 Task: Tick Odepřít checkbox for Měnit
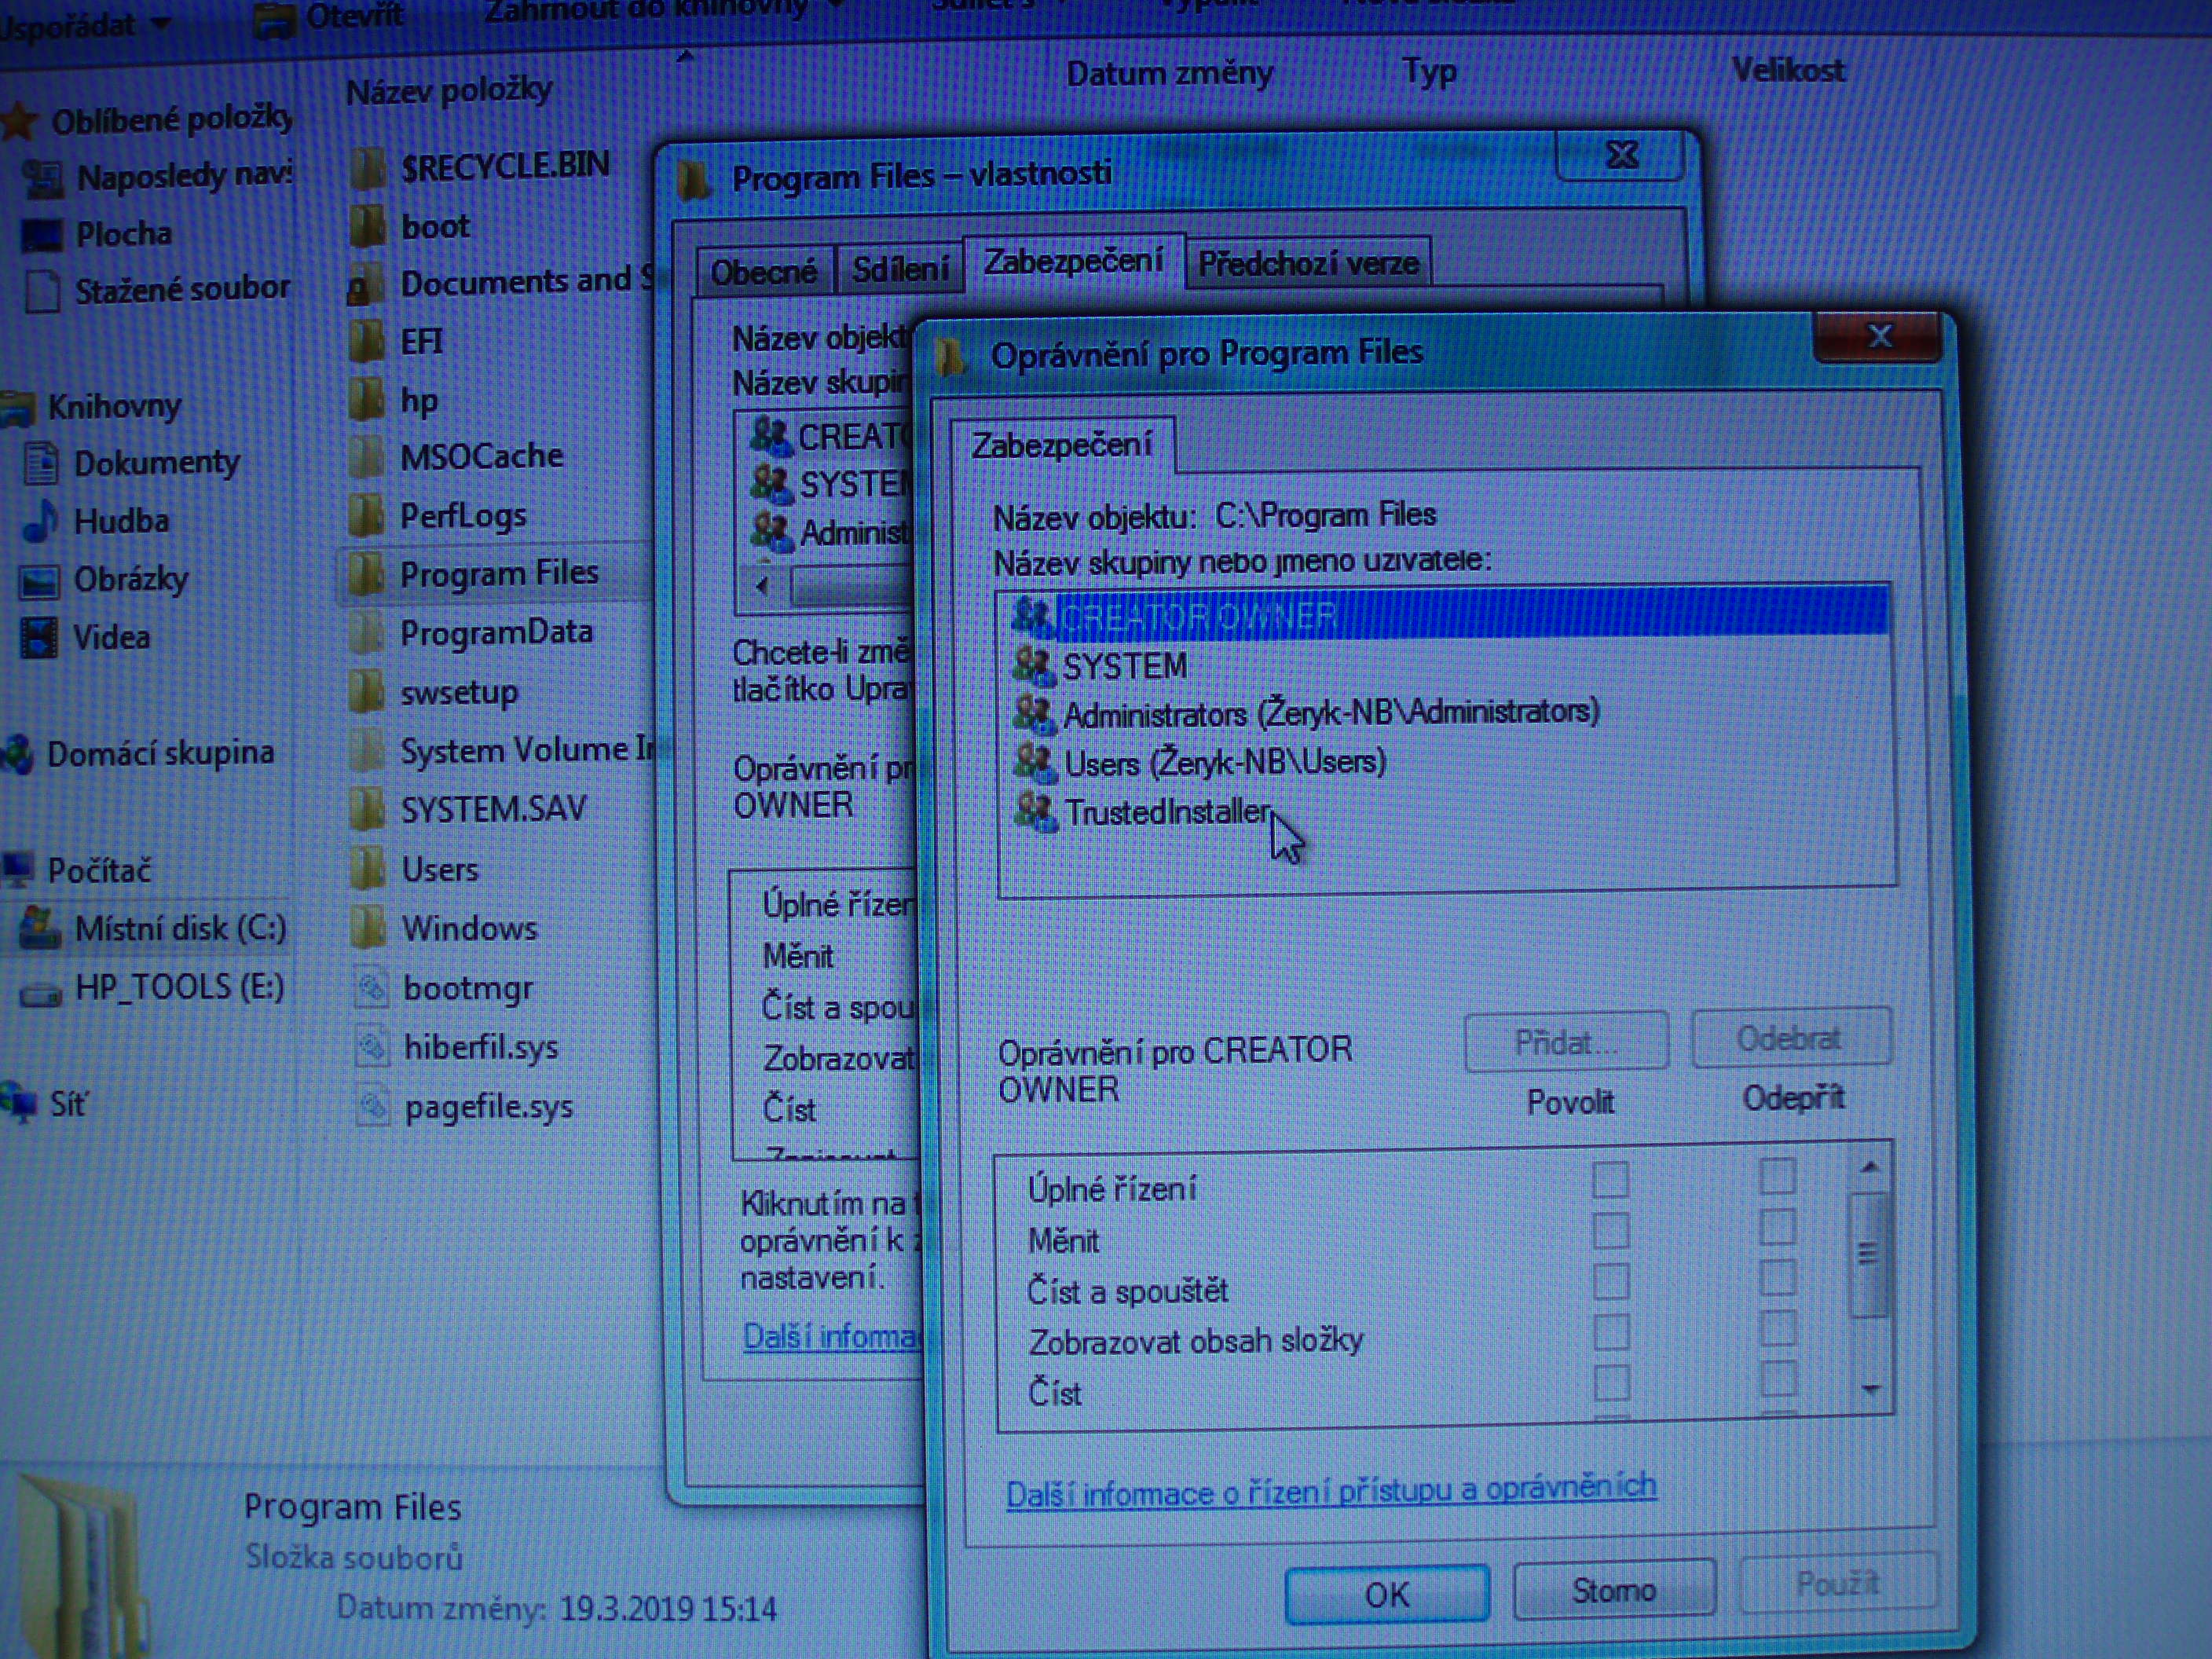point(1776,1227)
